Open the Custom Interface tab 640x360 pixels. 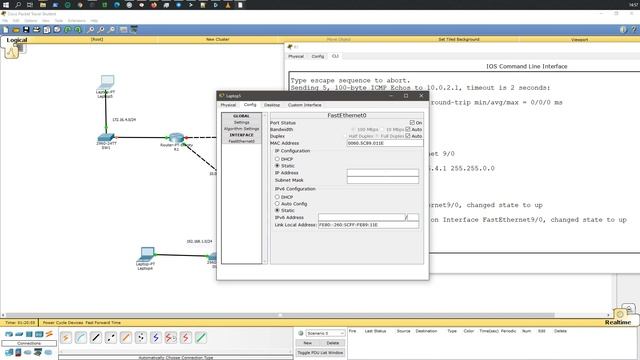tap(304, 105)
